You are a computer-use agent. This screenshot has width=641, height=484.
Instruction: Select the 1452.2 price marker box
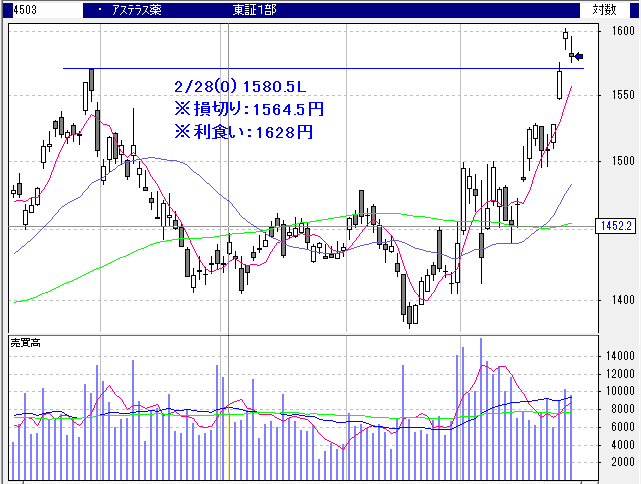[x=612, y=226]
